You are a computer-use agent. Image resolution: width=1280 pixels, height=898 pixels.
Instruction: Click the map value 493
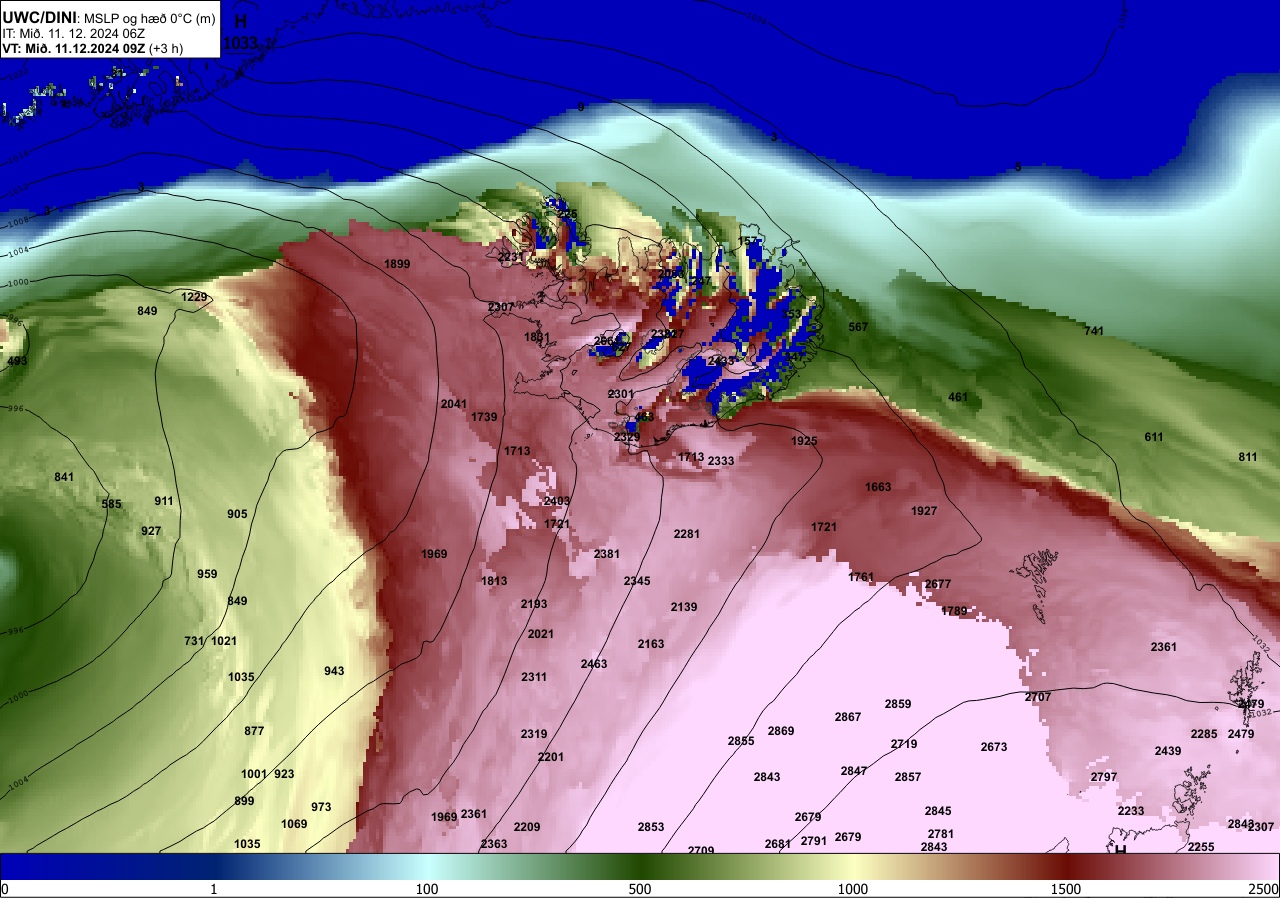click(x=17, y=361)
